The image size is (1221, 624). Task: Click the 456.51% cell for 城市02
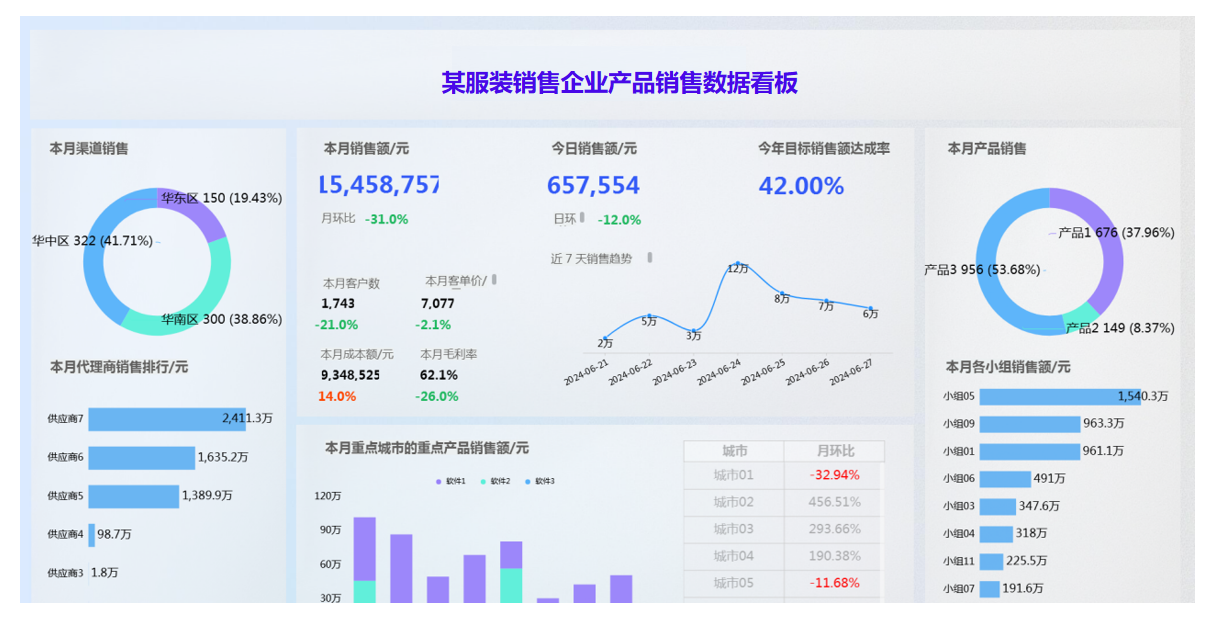(x=834, y=502)
